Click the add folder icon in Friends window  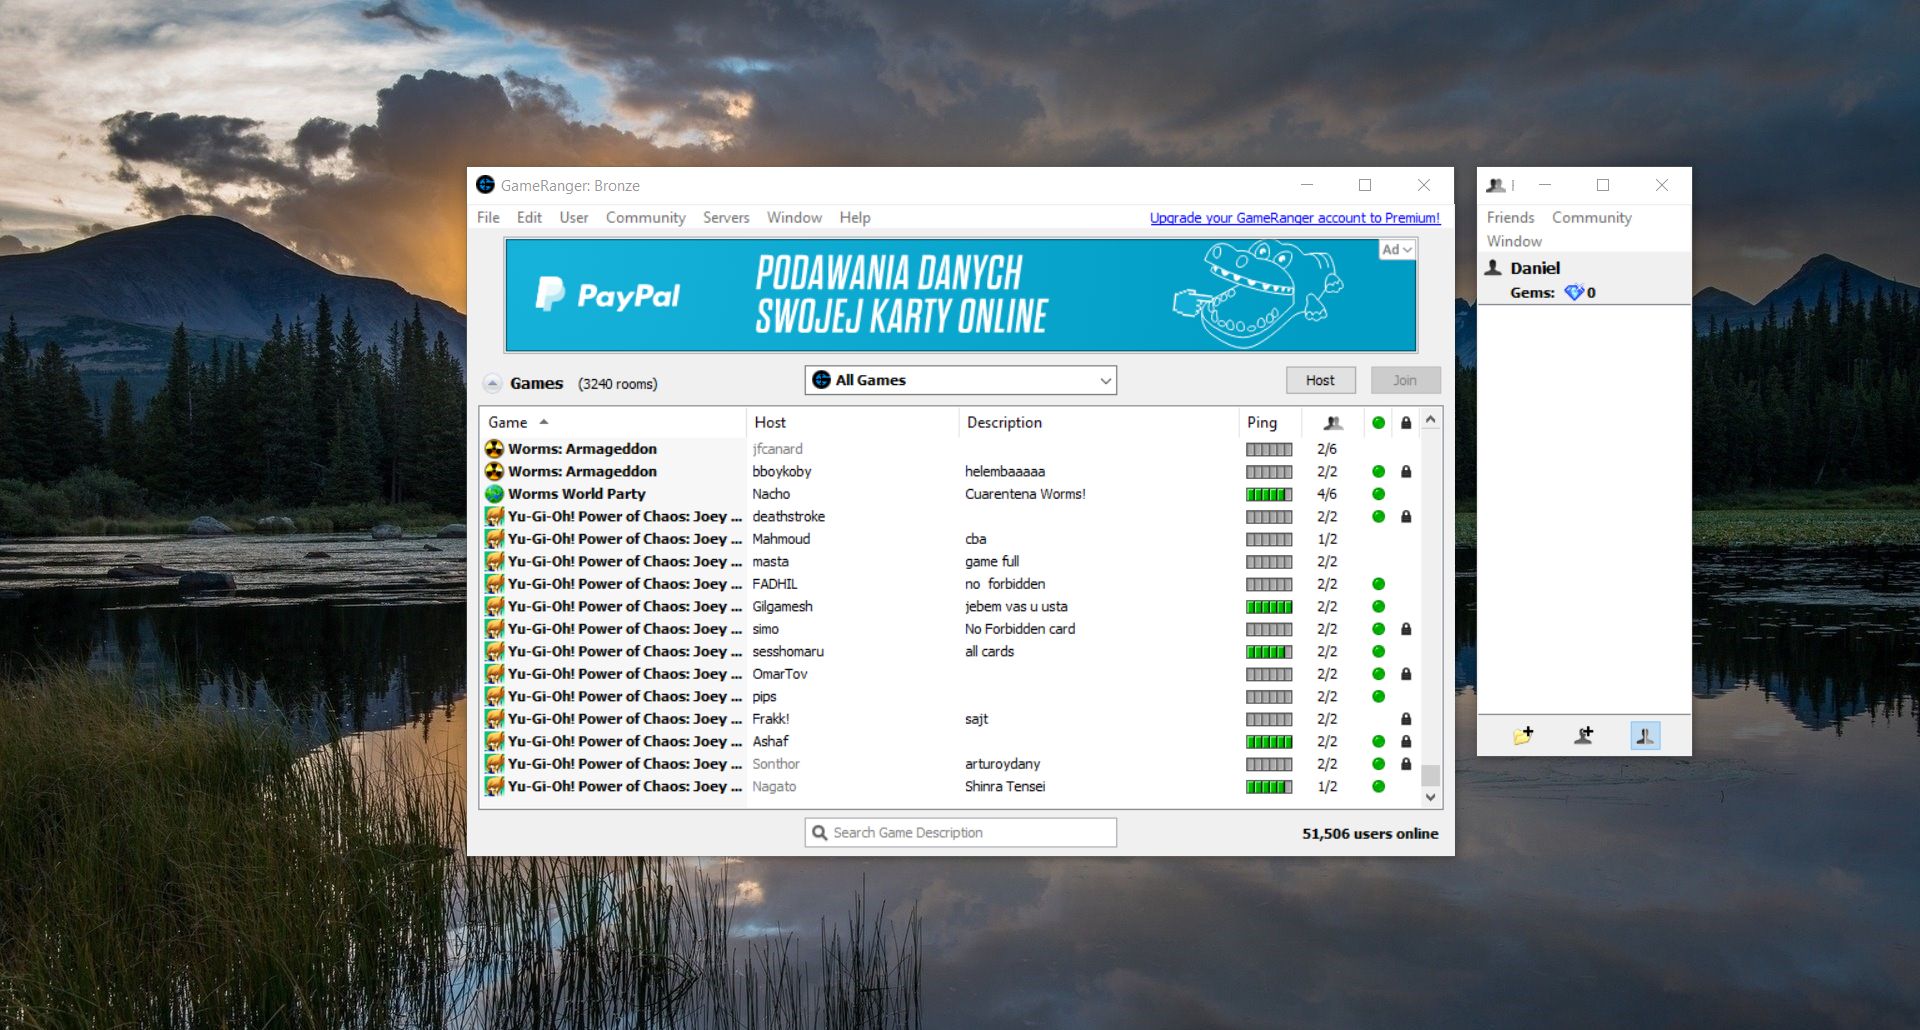[1523, 736]
